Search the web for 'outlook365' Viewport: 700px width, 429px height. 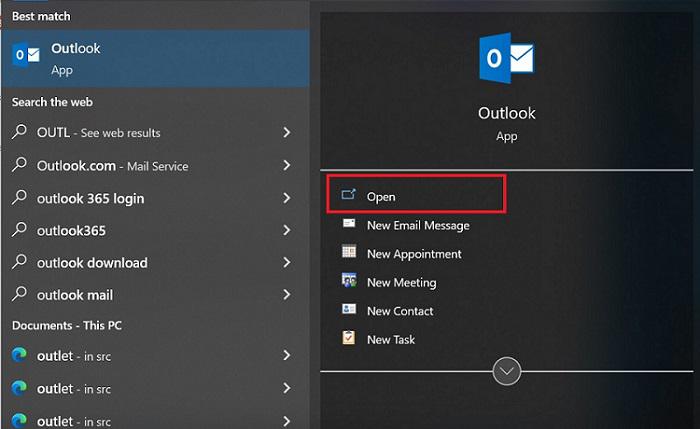point(71,230)
